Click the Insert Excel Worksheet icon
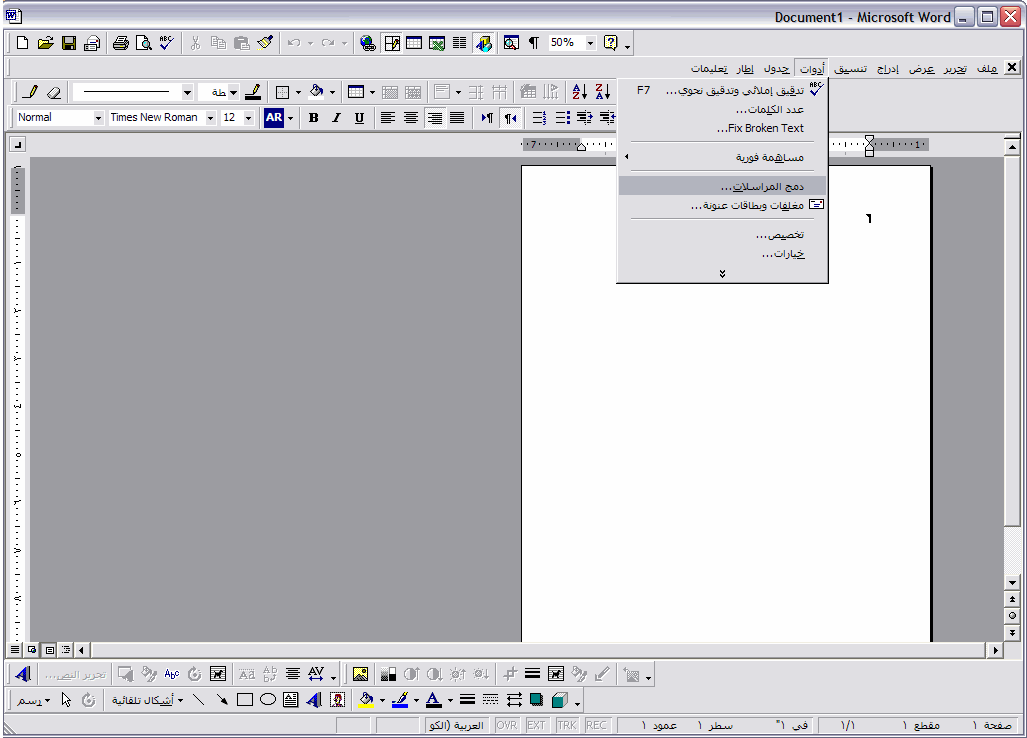This screenshot has width=1027, height=738. (437, 43)
